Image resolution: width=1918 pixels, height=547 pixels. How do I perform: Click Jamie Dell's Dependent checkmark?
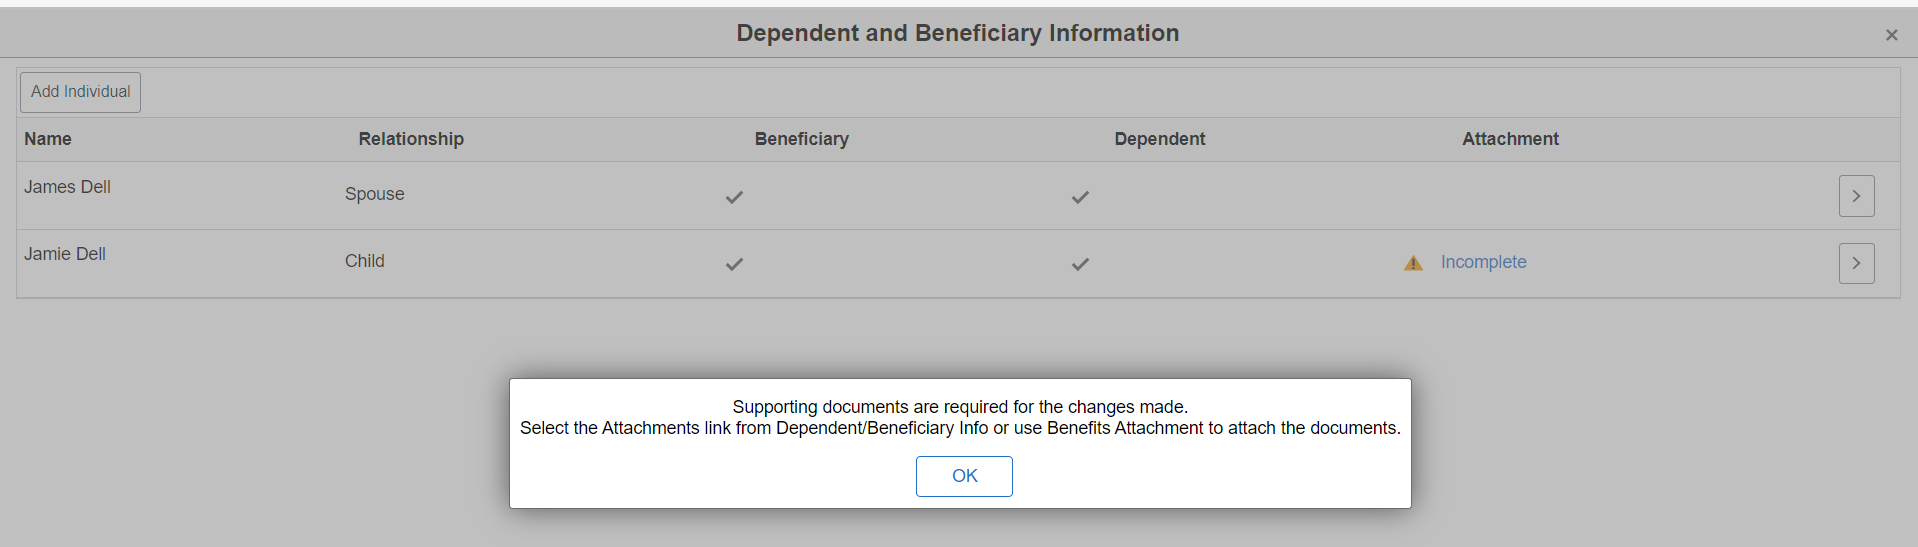click(x=1080, y=264)
